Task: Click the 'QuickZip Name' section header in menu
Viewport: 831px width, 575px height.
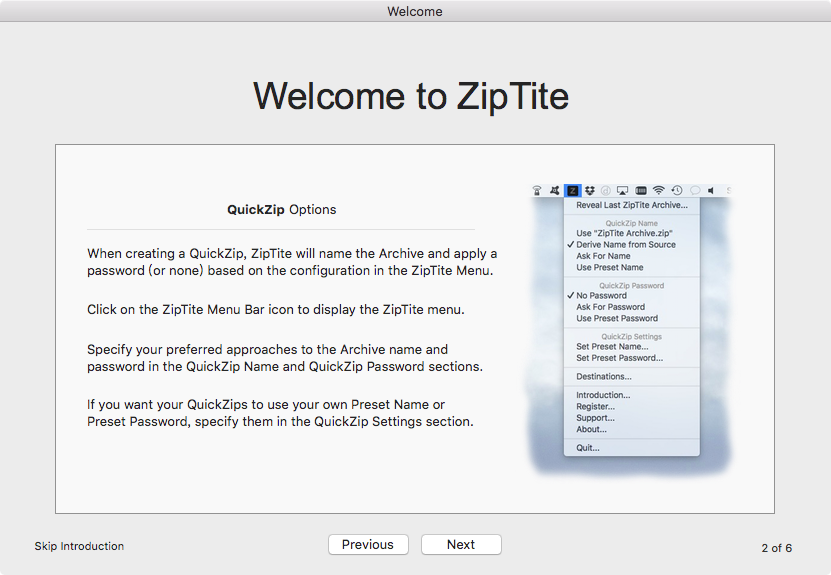Action: [x=632, y=223]
